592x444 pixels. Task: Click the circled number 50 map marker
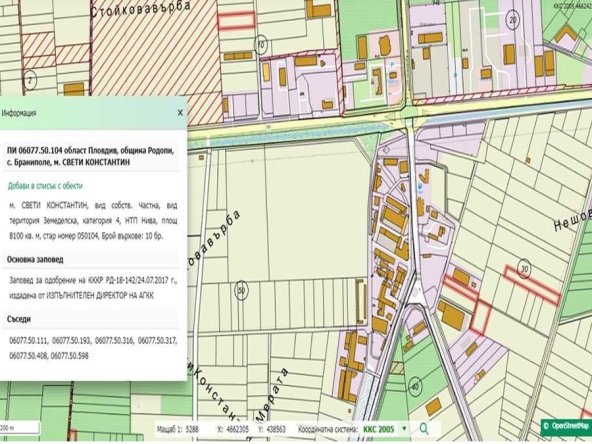[x=242, y=291]
